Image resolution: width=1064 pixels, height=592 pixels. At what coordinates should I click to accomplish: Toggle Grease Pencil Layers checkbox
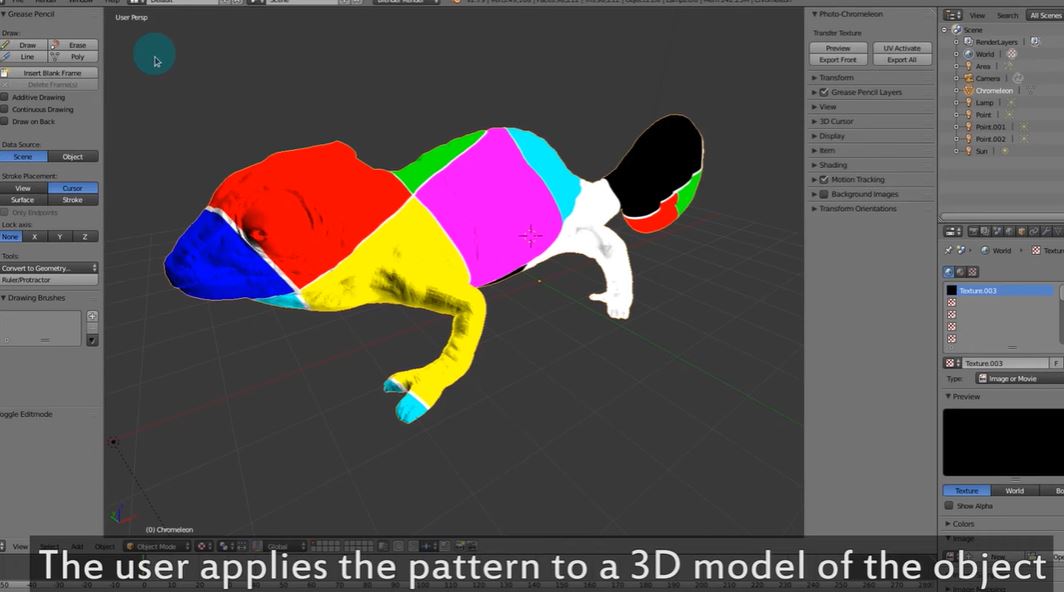824,92
